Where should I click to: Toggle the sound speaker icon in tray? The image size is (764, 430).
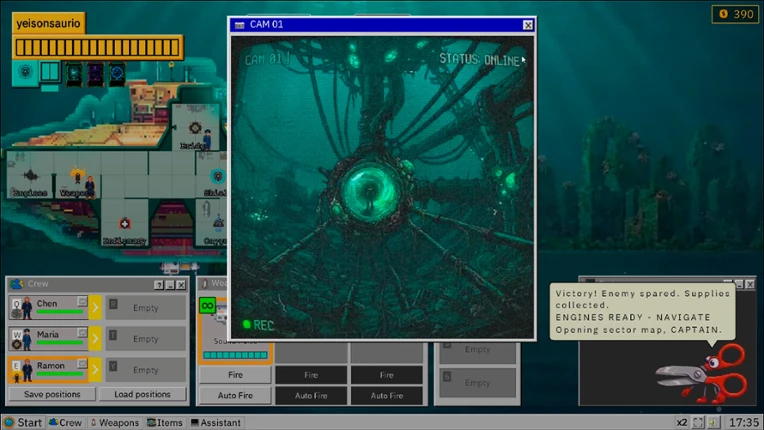(714, 422)
